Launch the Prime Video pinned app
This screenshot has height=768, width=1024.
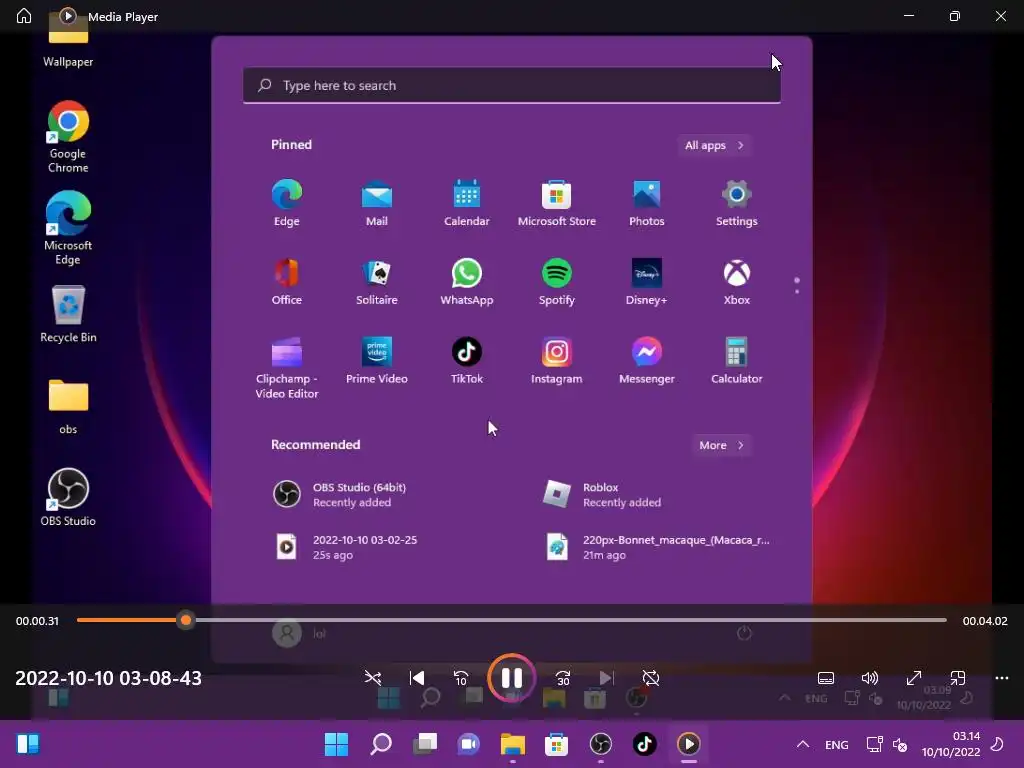[377, 360]
